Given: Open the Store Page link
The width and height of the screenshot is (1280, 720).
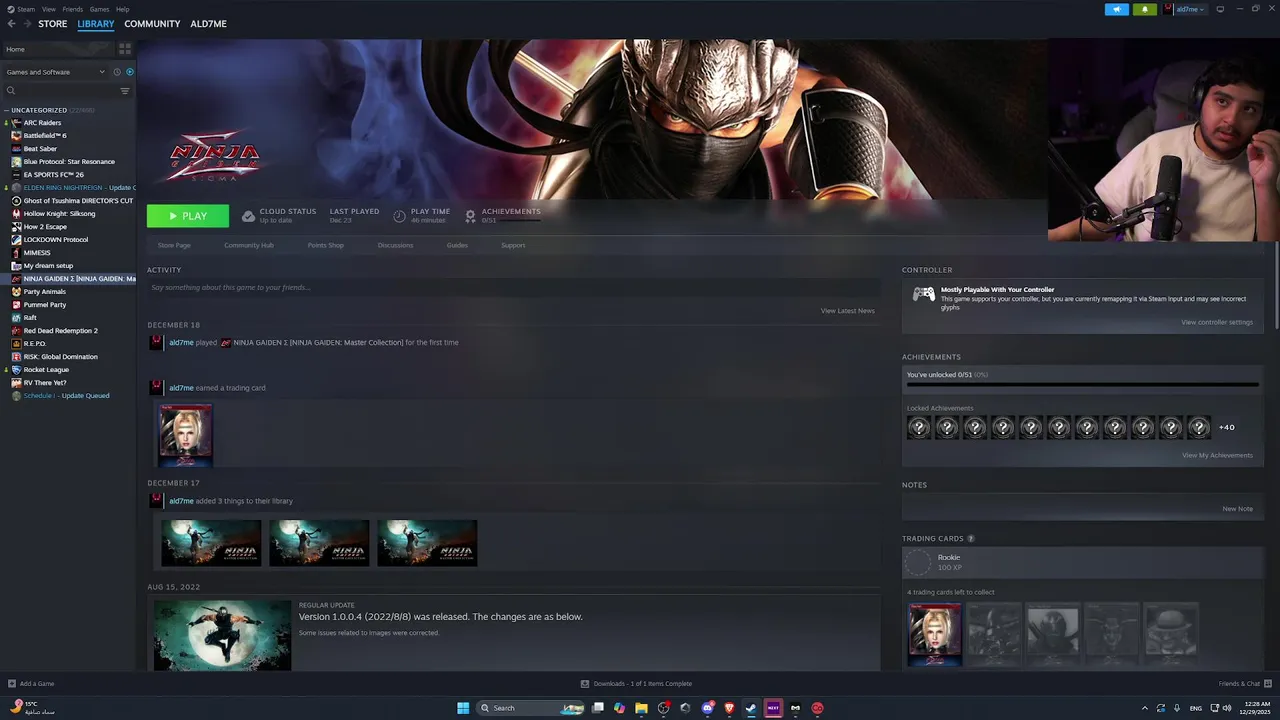Looking at the screenshot, I should coord(174,245).
